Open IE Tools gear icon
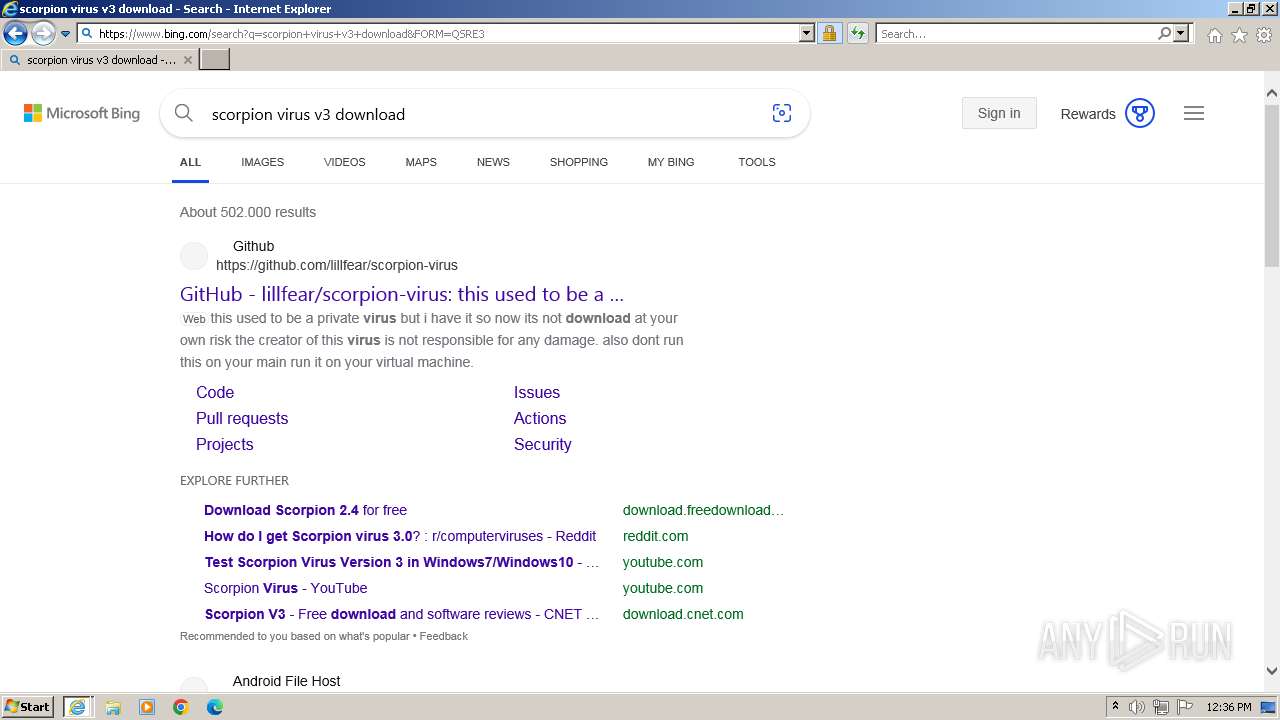1280x720 pixels. (x=1264, y=35)
